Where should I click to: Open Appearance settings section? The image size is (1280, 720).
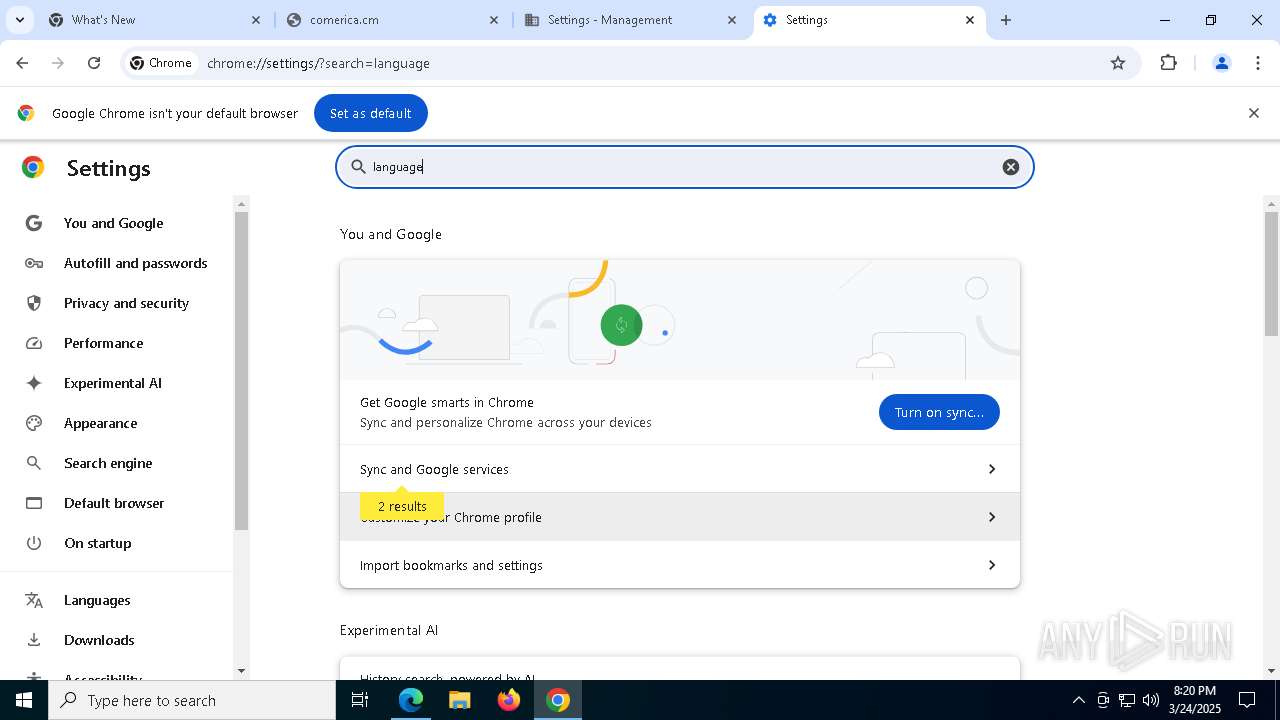click(x=101, y=423)
